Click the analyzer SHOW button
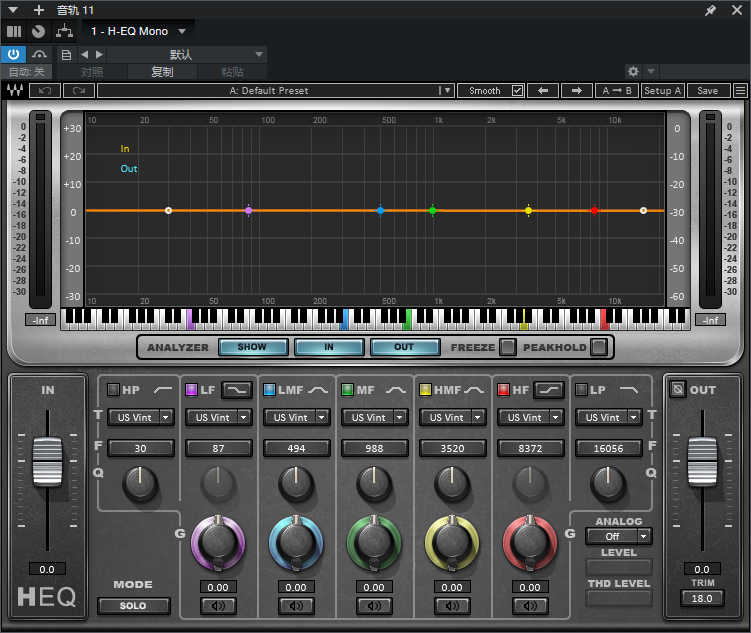Image resolution: width=751 pixels, height=633 pixels. [253, 347]
